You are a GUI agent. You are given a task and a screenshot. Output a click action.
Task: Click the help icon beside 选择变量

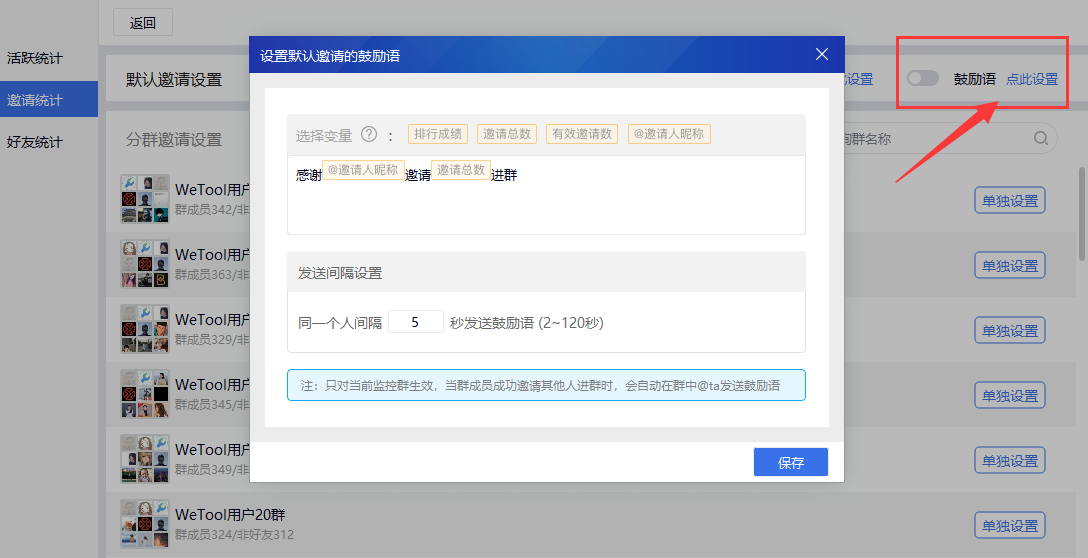(x=369, y=135)
